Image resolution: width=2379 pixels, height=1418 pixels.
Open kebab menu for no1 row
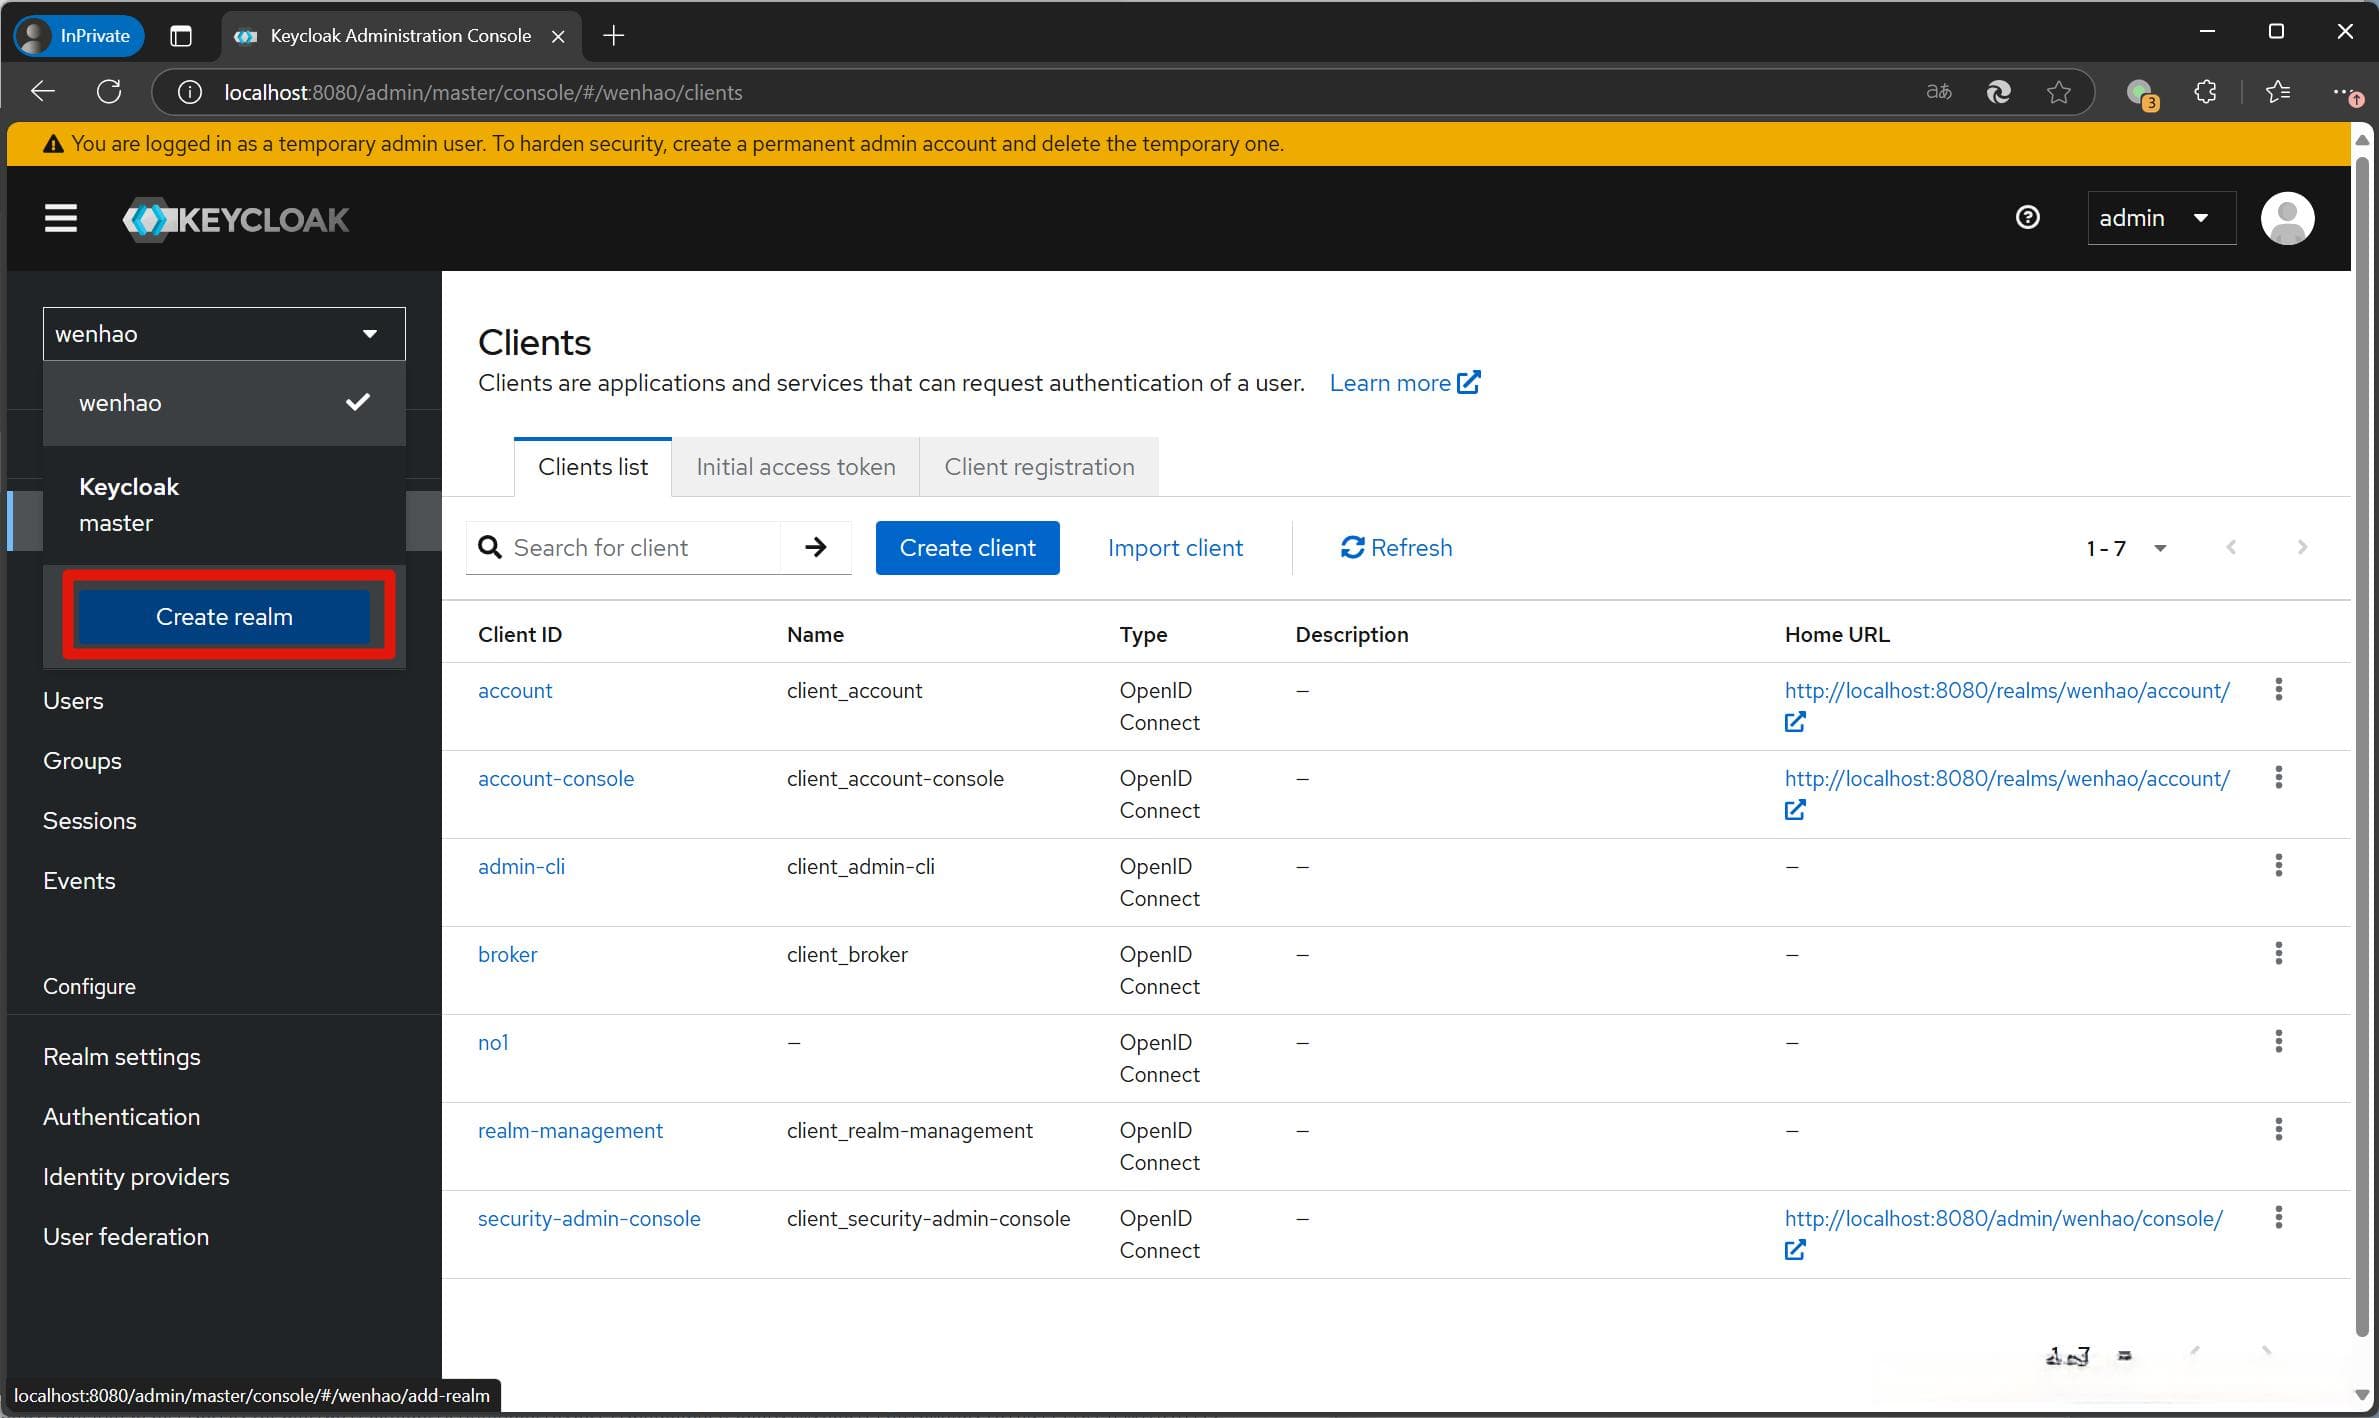[2278, 1041]
